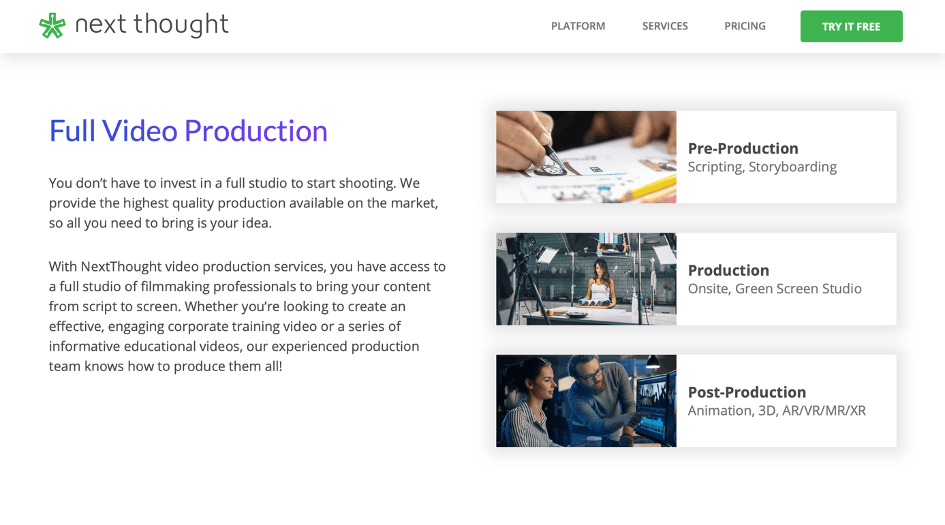Select the Production card title
945x525 pixels.
pos(728,270)
